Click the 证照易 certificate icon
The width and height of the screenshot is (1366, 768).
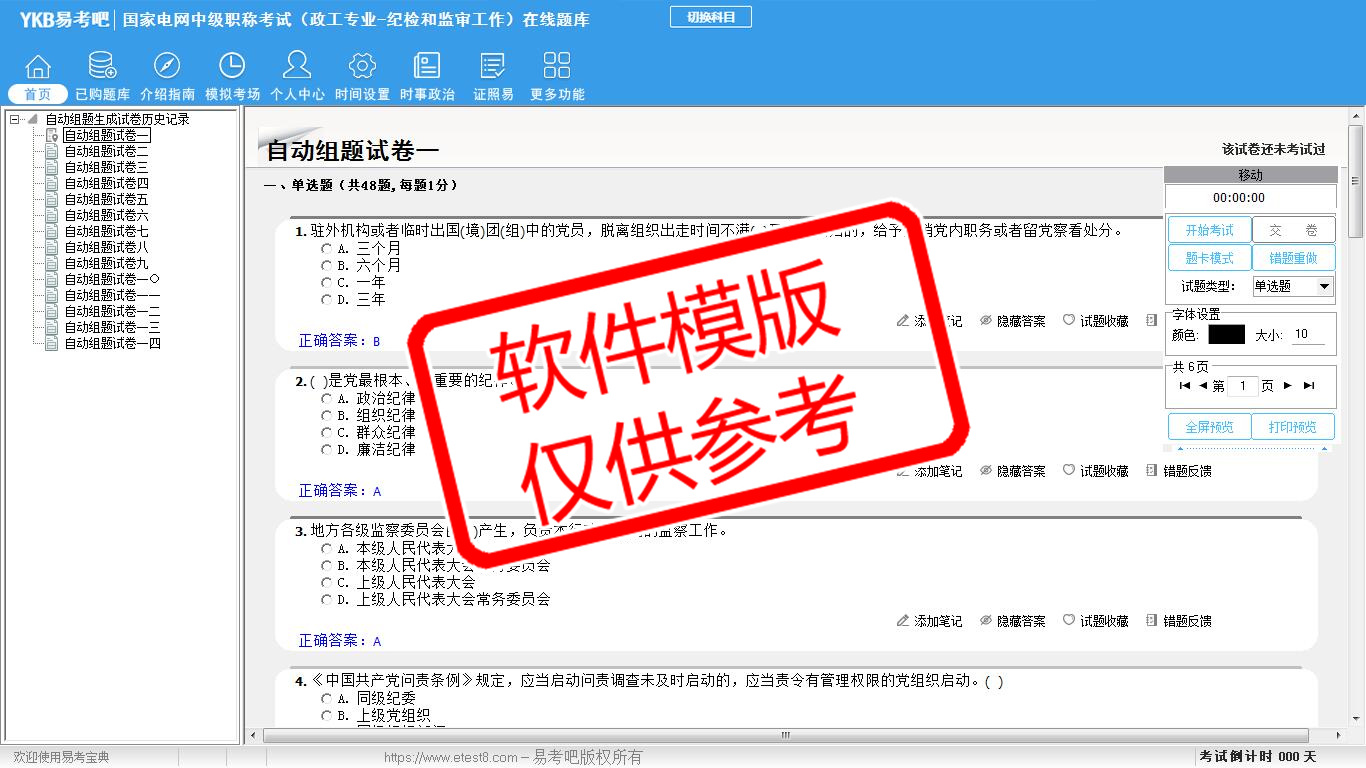pos(493,67)
